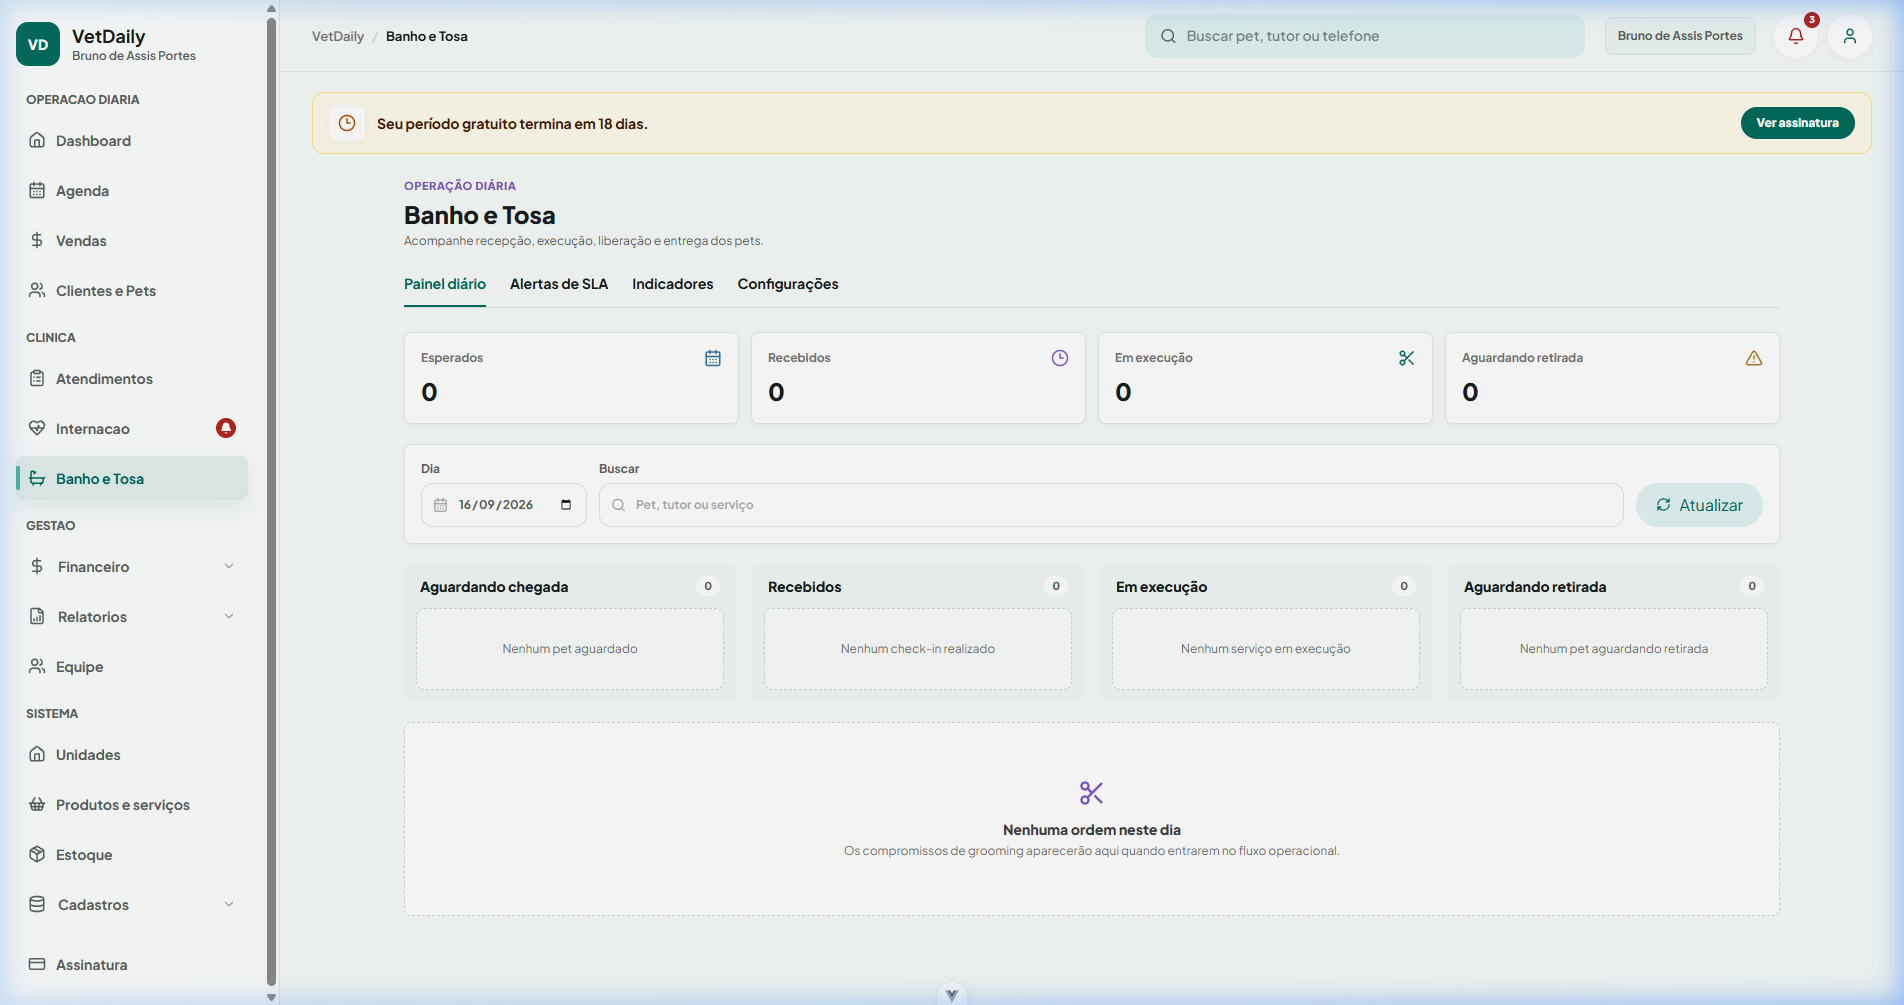The width and height of the screenshot is (1904, 1005).
Task: Select Banho e Tosa in sidebar
Action: (132, 478)
